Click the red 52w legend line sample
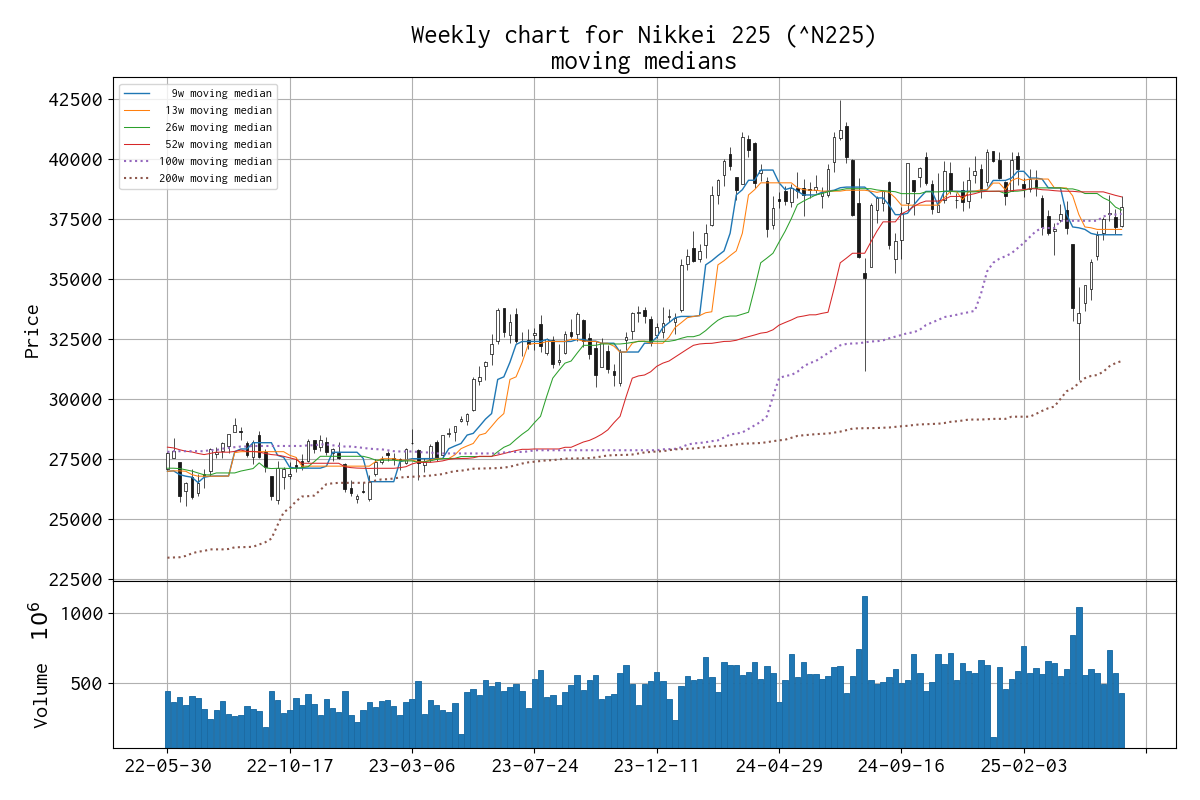 tap(138, 144)
